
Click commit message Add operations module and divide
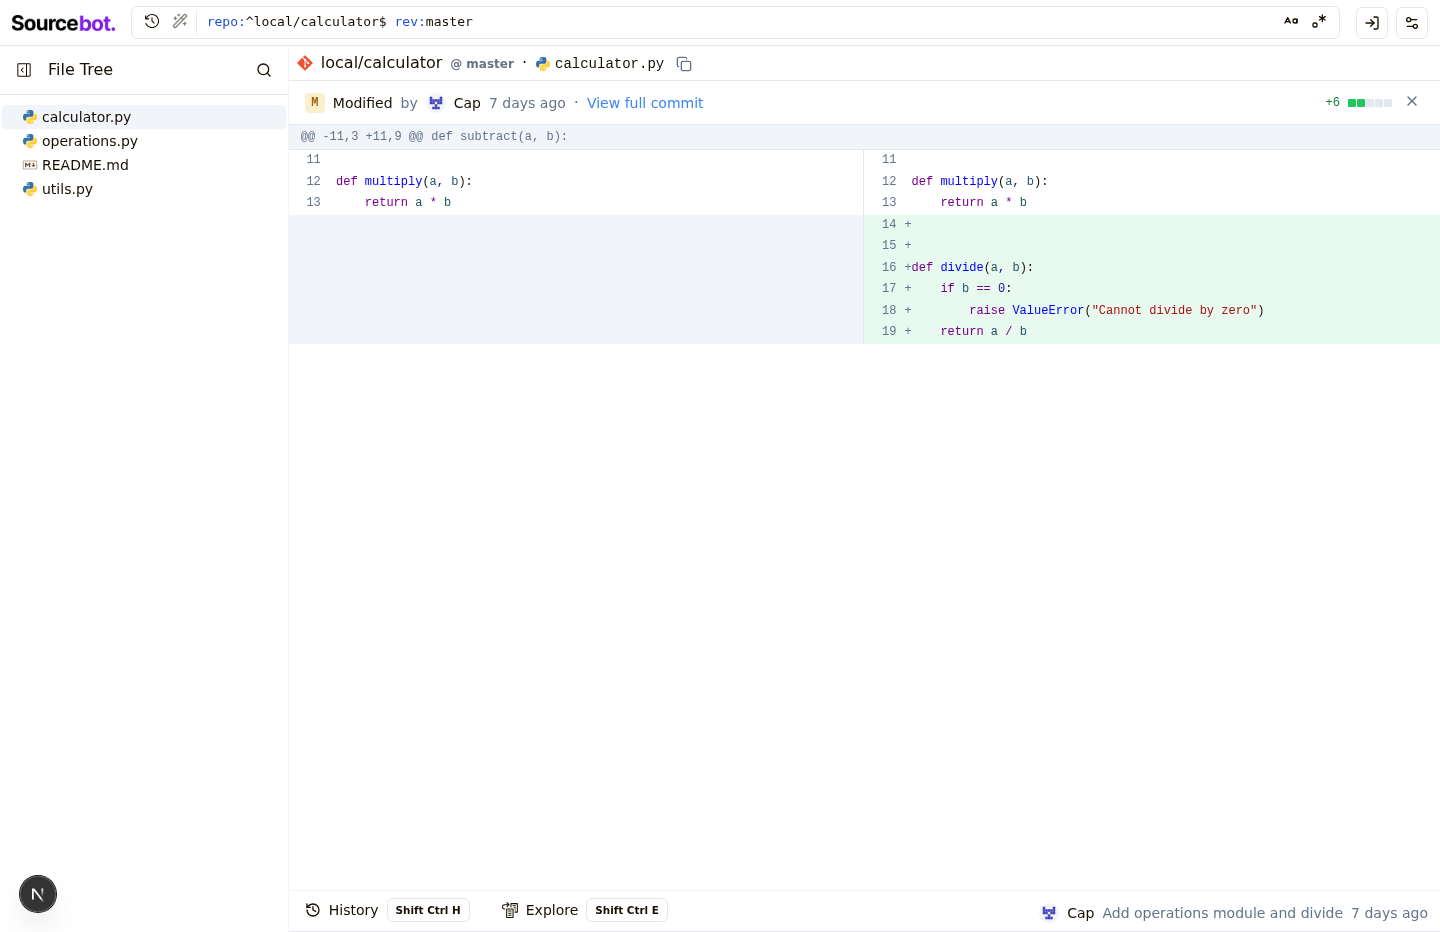coord(1222,913)
